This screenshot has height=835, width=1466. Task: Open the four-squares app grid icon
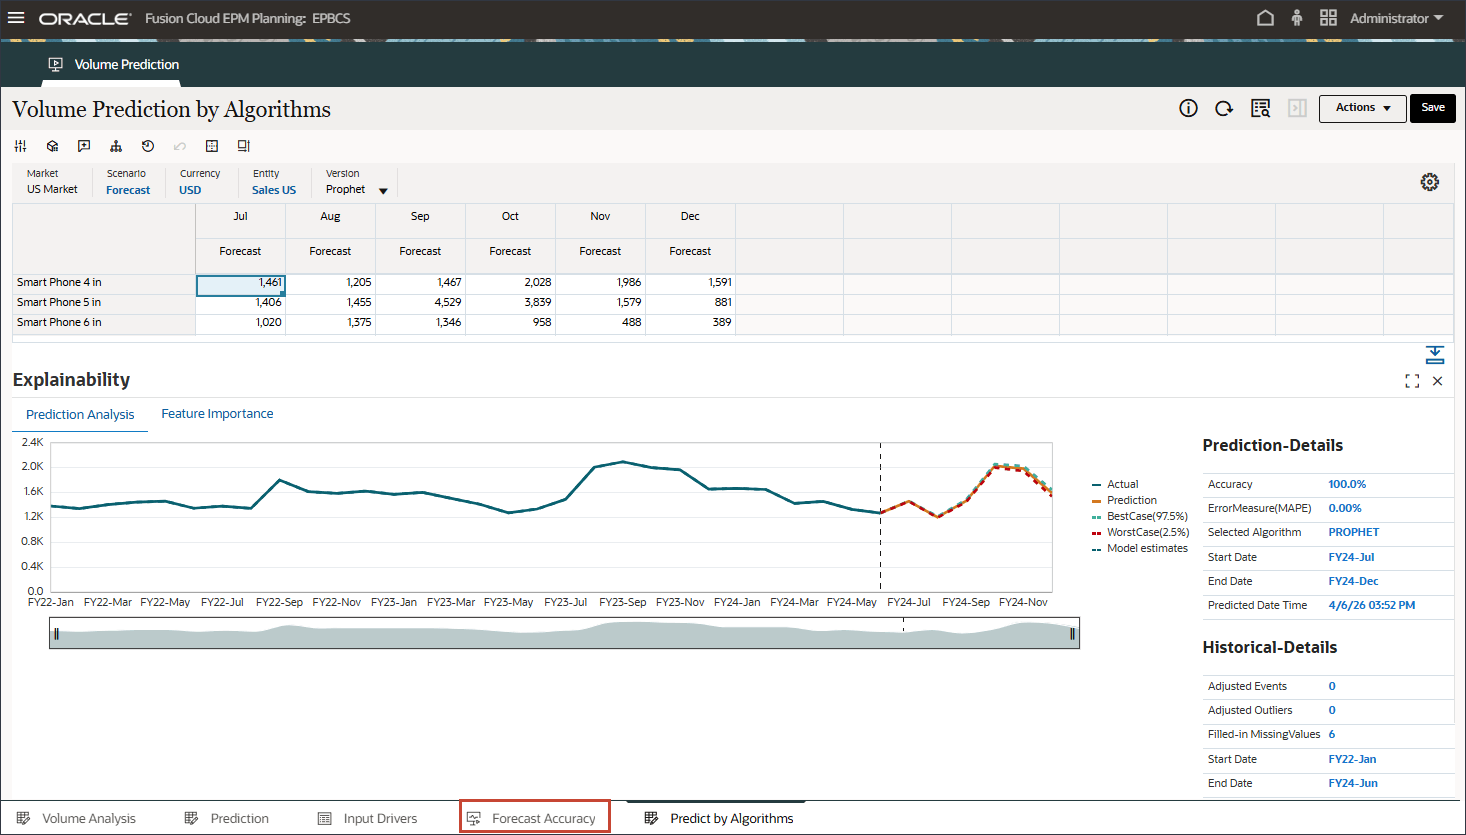point(1328,18)
